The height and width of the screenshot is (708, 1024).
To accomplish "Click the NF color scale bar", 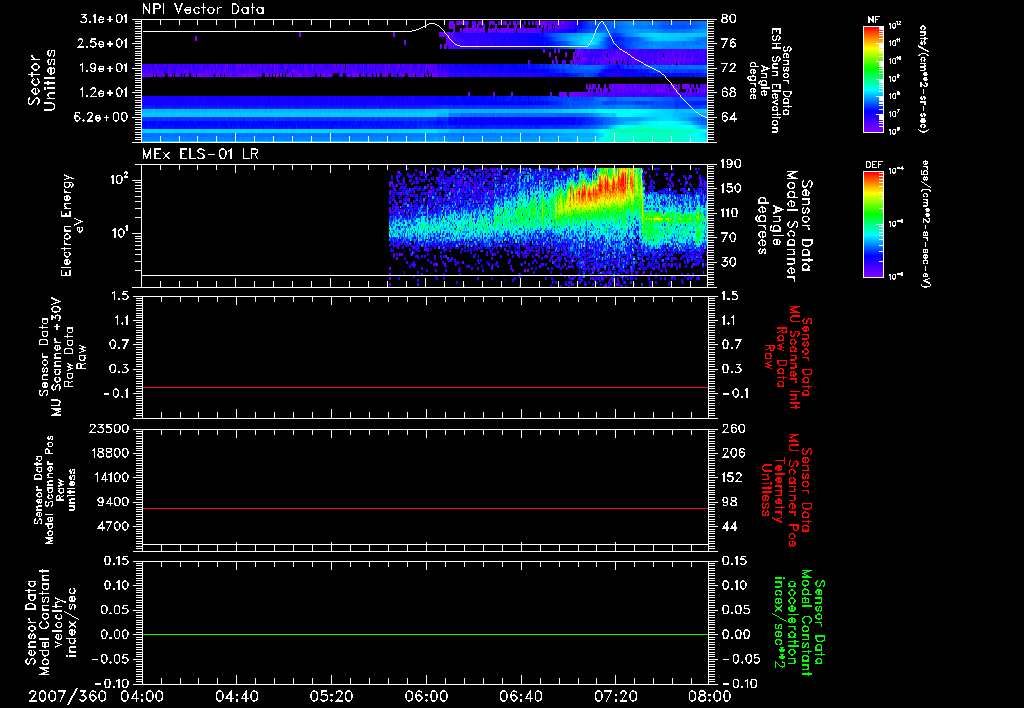I will pyautogui.click(x=872, y=79).
